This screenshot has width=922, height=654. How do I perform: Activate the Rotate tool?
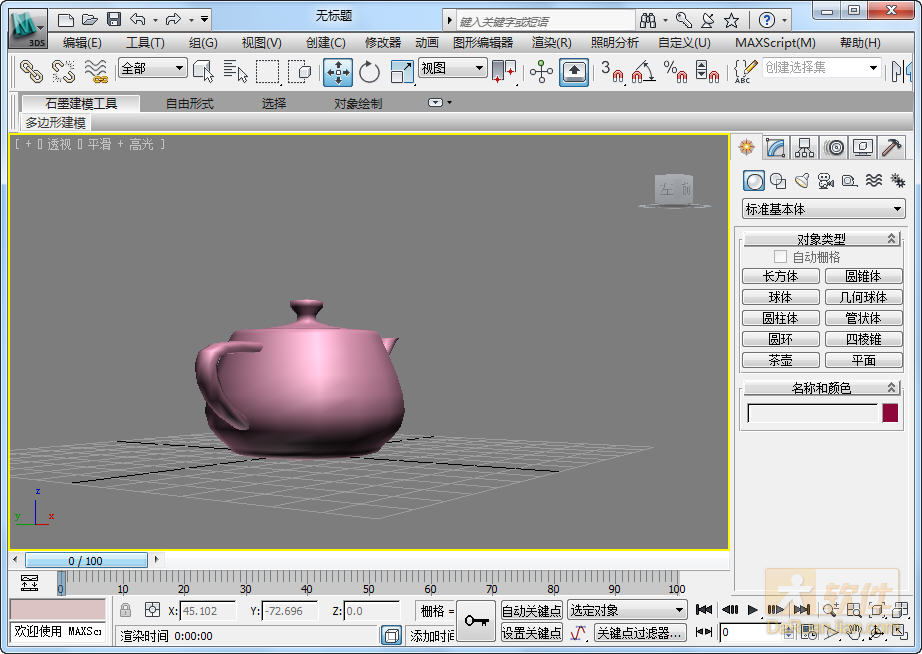pos(370,72)
